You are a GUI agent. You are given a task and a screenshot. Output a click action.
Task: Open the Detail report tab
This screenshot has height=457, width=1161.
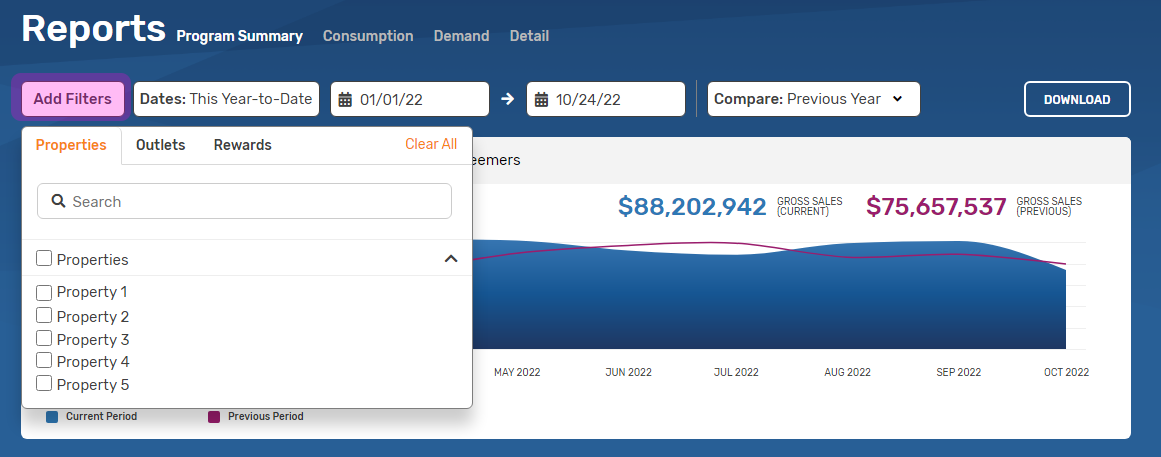point(529,36)
